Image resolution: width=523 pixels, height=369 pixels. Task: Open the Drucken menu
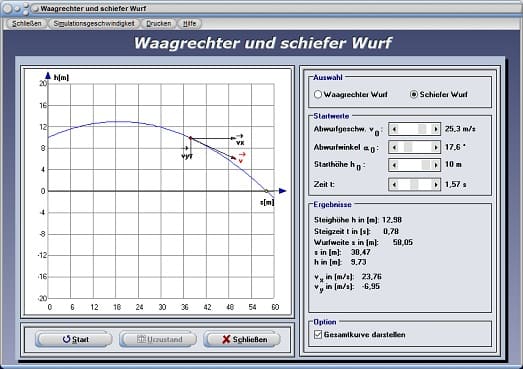(x=159, y=24)
